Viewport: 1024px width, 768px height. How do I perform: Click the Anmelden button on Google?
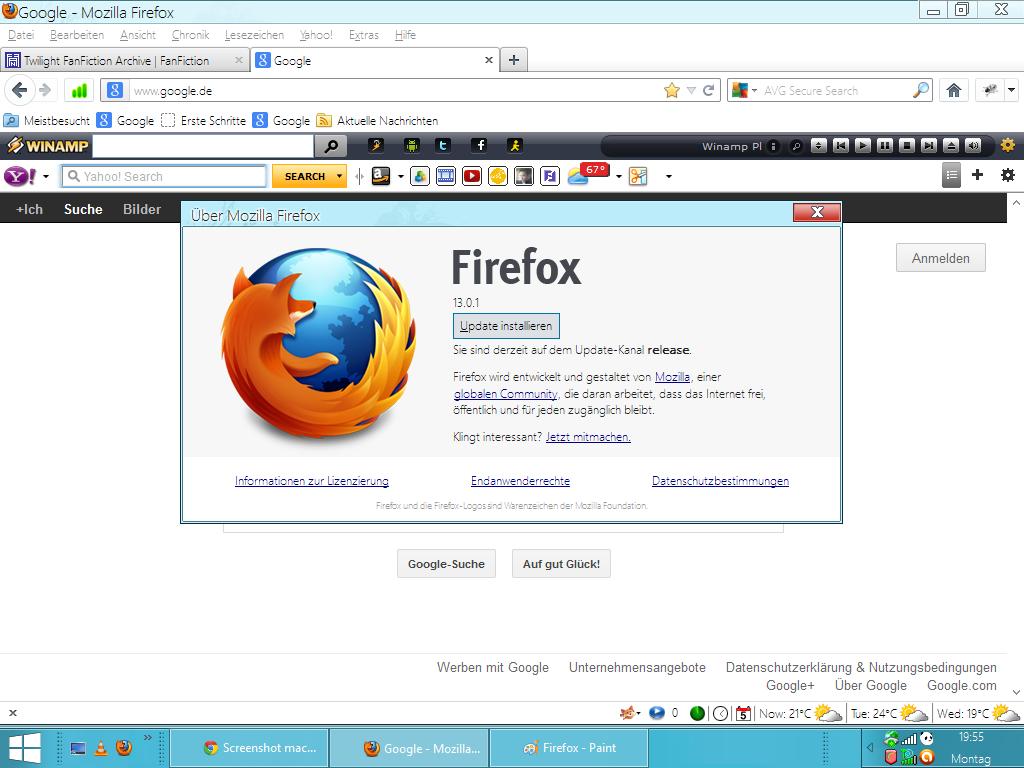pyautogui.click(x=940, y=258)
